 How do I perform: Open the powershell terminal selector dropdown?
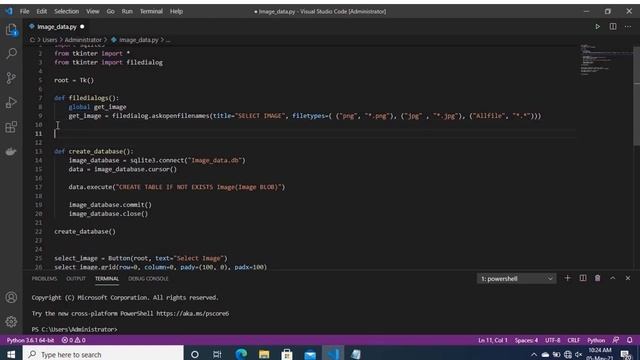click(x=516, y=278)
